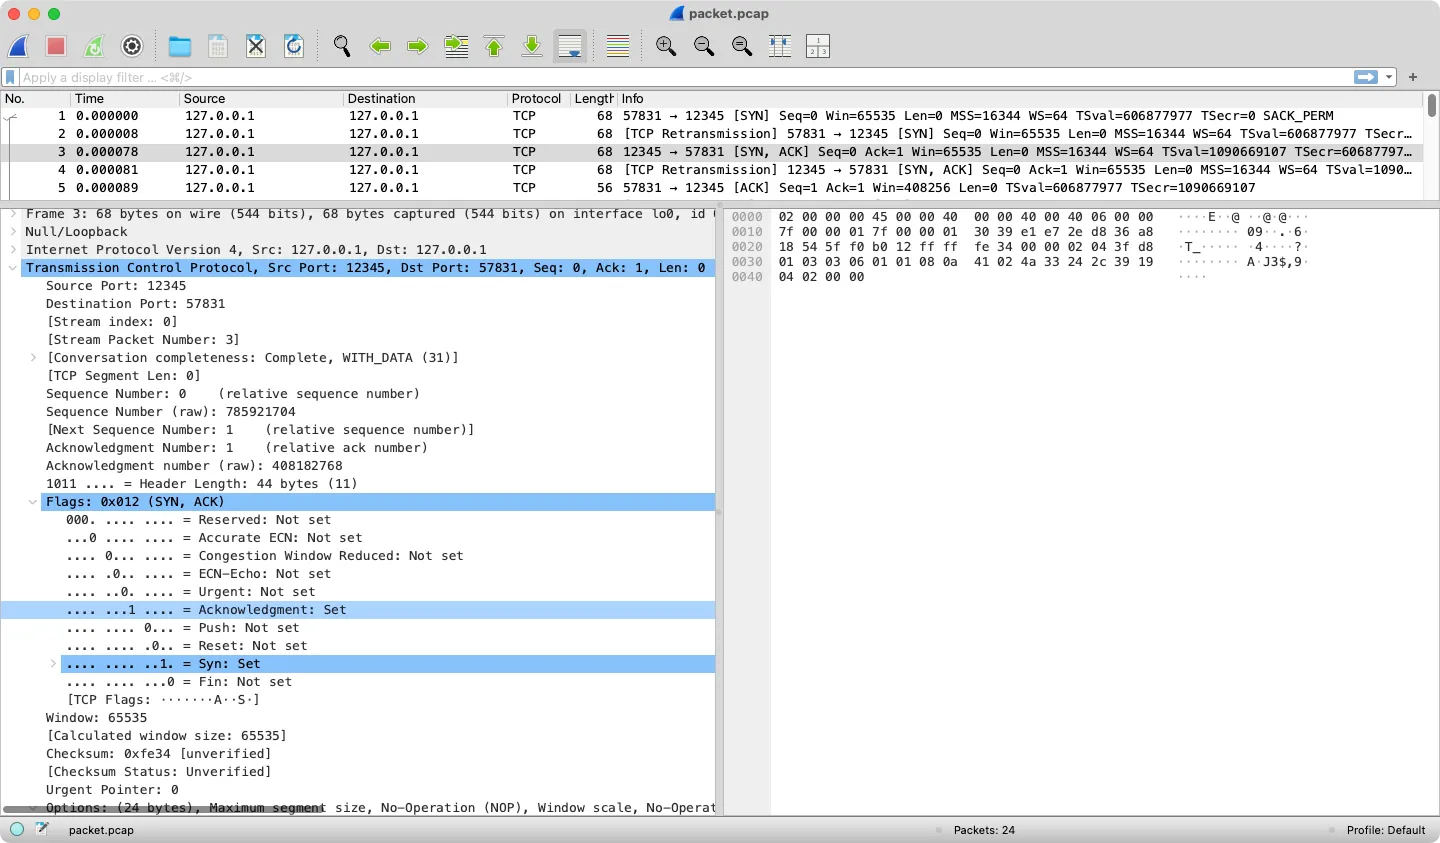Open a capture file via the folder icon
The height and width of the screenshot is (843, 1440).
pos(180,46)
